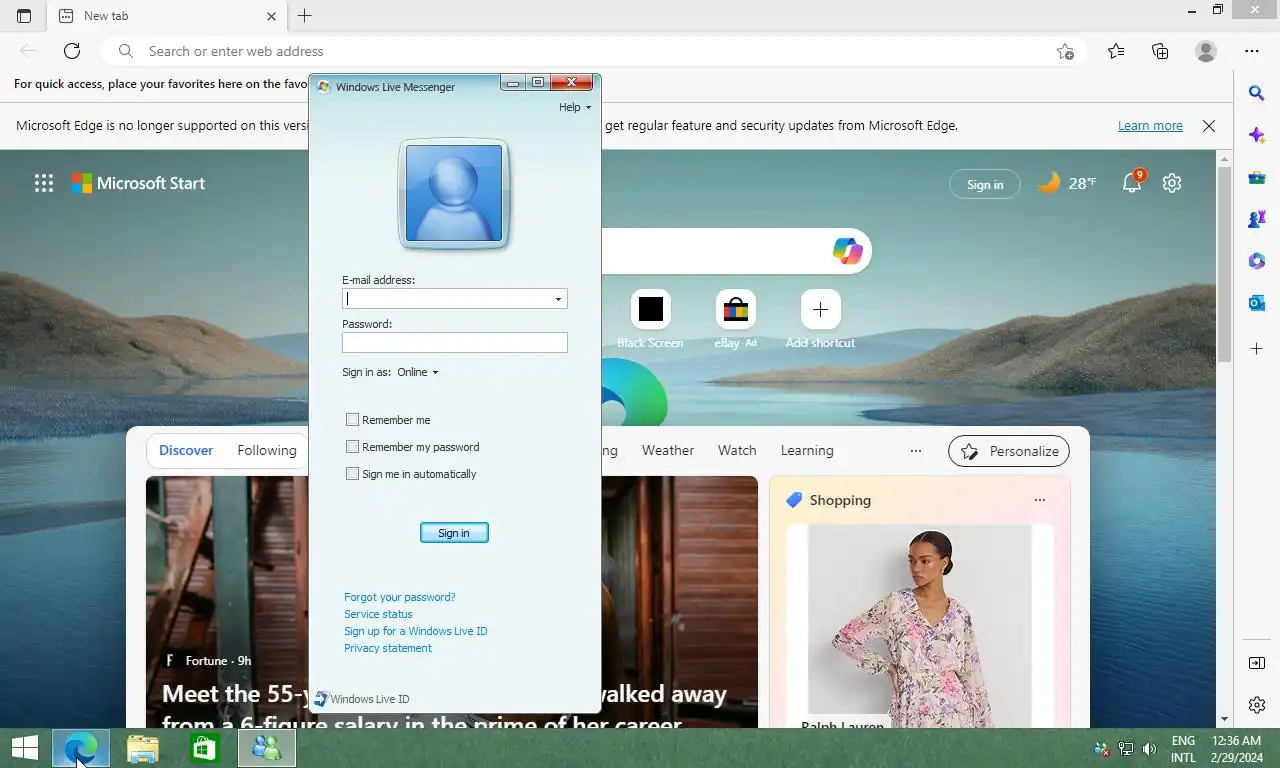Check Sign me in automatically
This screenshot has height=768, width=1280.
[352, 474]
